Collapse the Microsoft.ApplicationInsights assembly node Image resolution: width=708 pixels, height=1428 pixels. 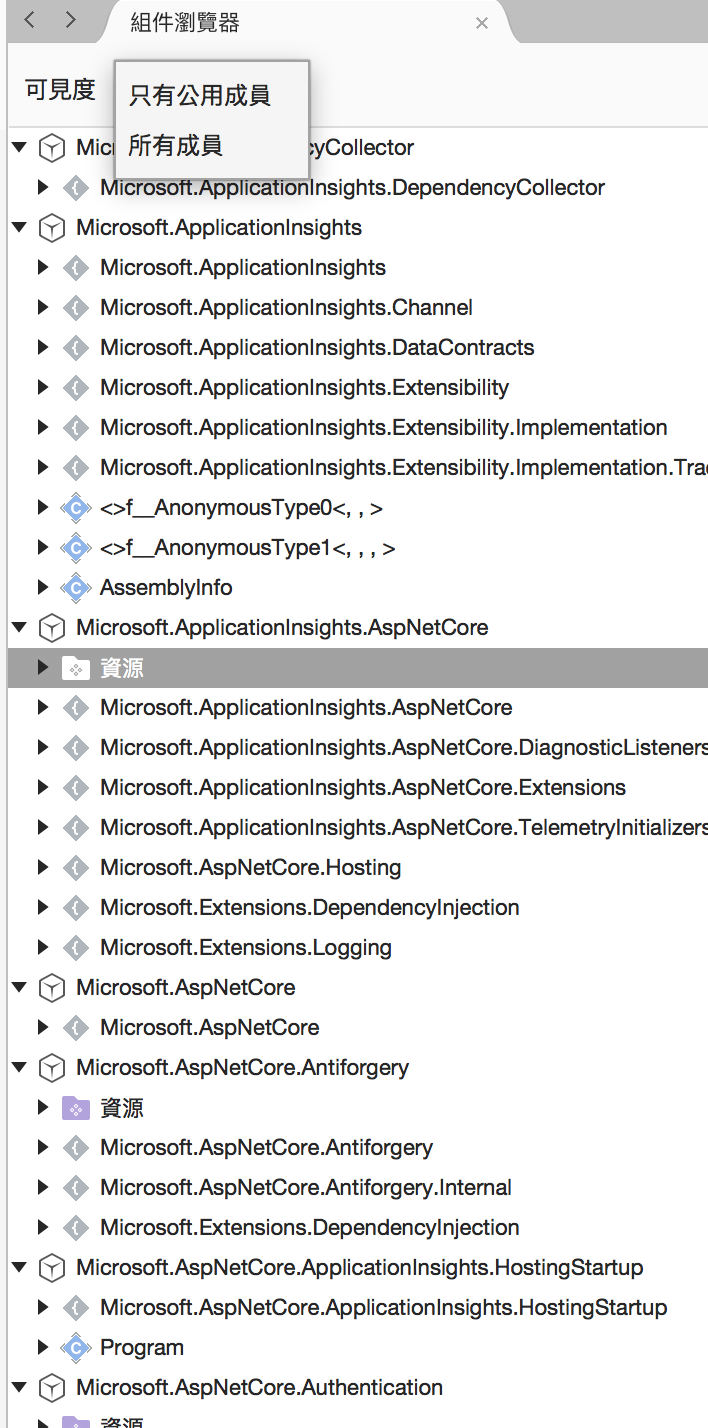tap(19, 228)
